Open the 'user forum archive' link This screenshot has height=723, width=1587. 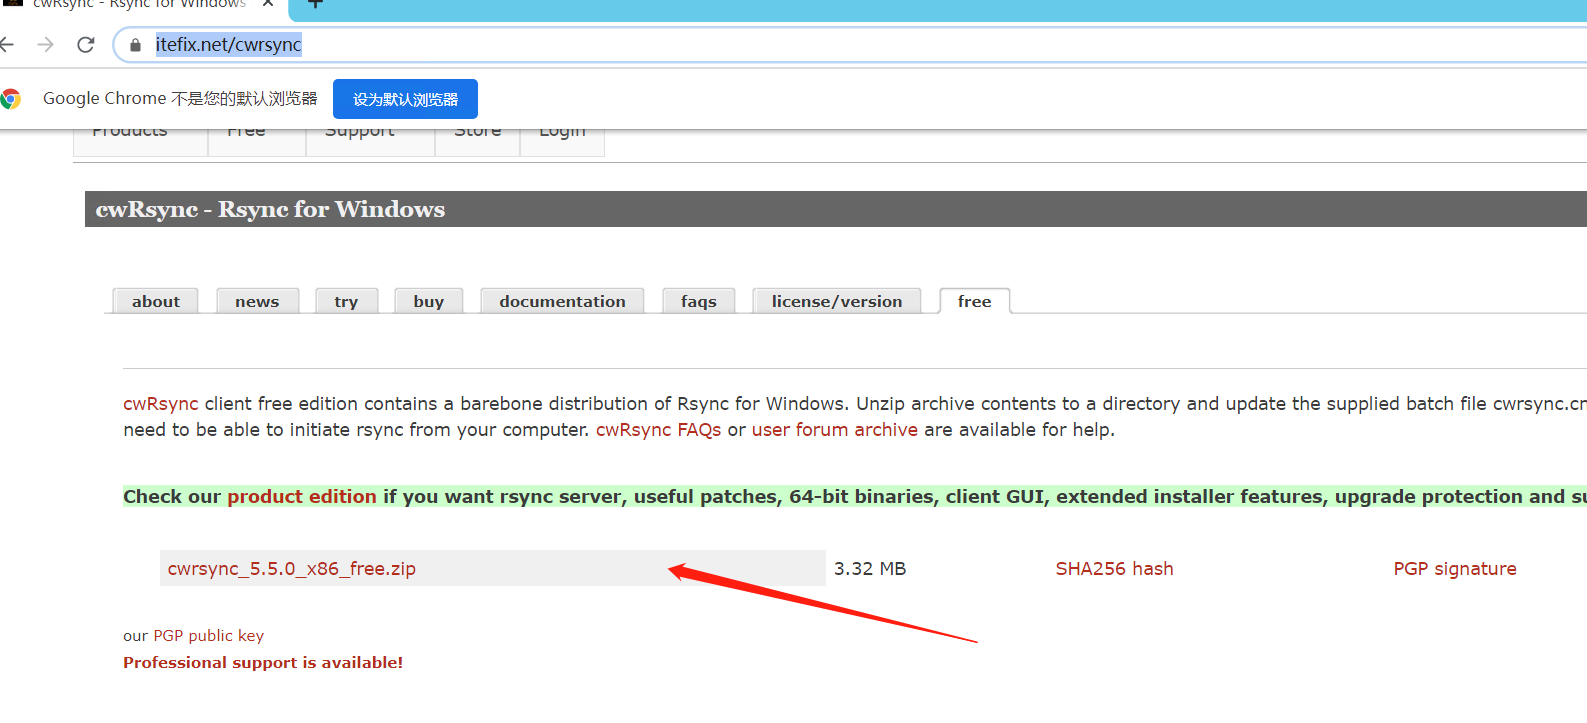tap(835, 430)
